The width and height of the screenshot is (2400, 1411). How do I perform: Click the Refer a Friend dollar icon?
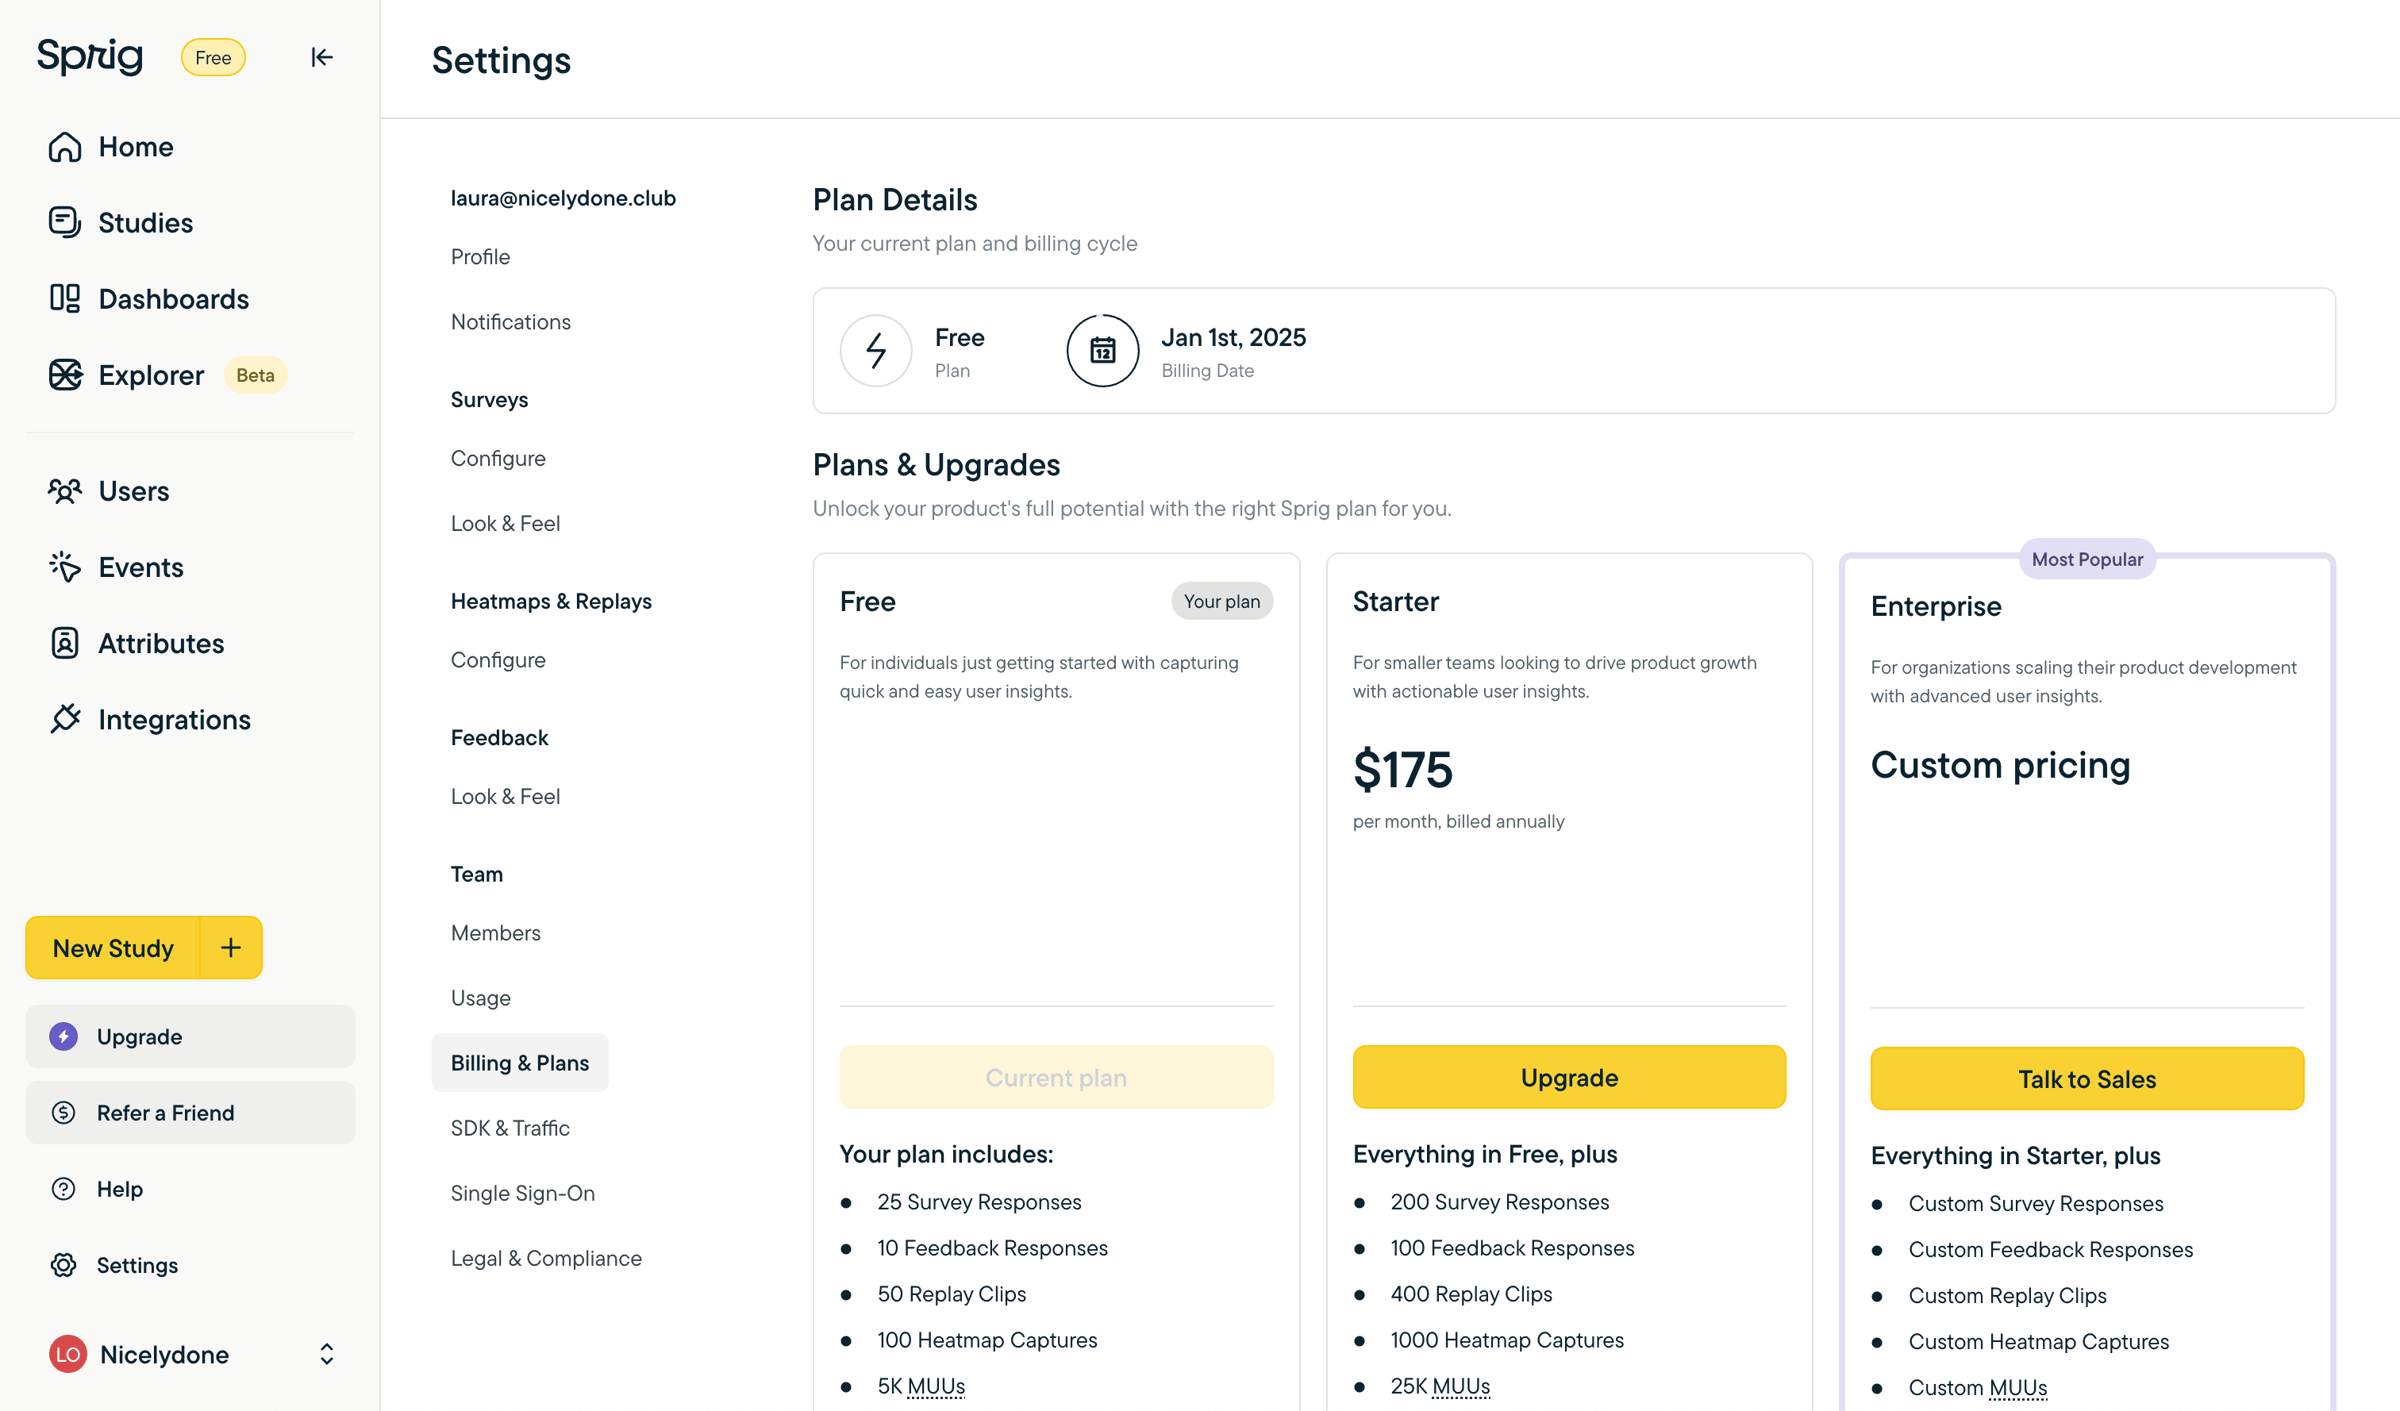pyautogui.click(x=63, y=1112)
